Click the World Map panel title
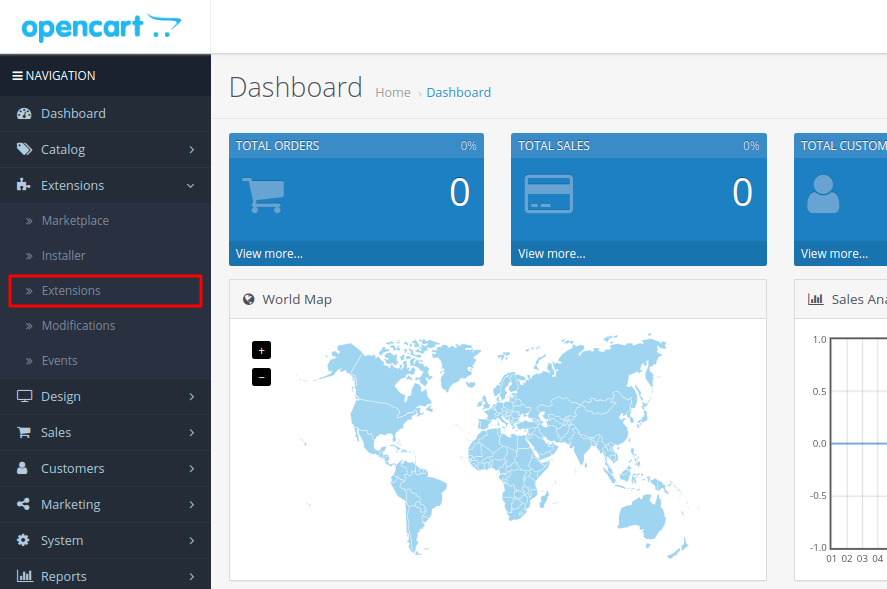 tap(297, 299)
